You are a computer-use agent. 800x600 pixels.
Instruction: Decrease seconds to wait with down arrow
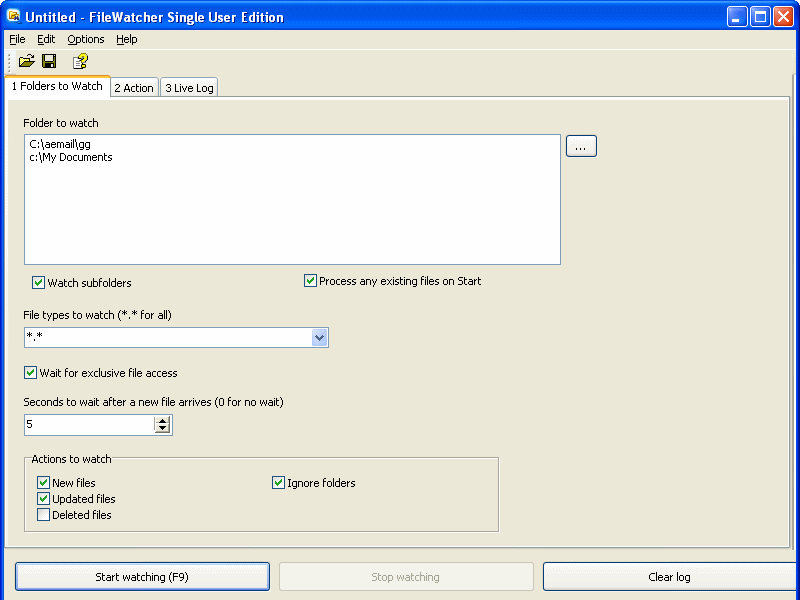(162, 429)
